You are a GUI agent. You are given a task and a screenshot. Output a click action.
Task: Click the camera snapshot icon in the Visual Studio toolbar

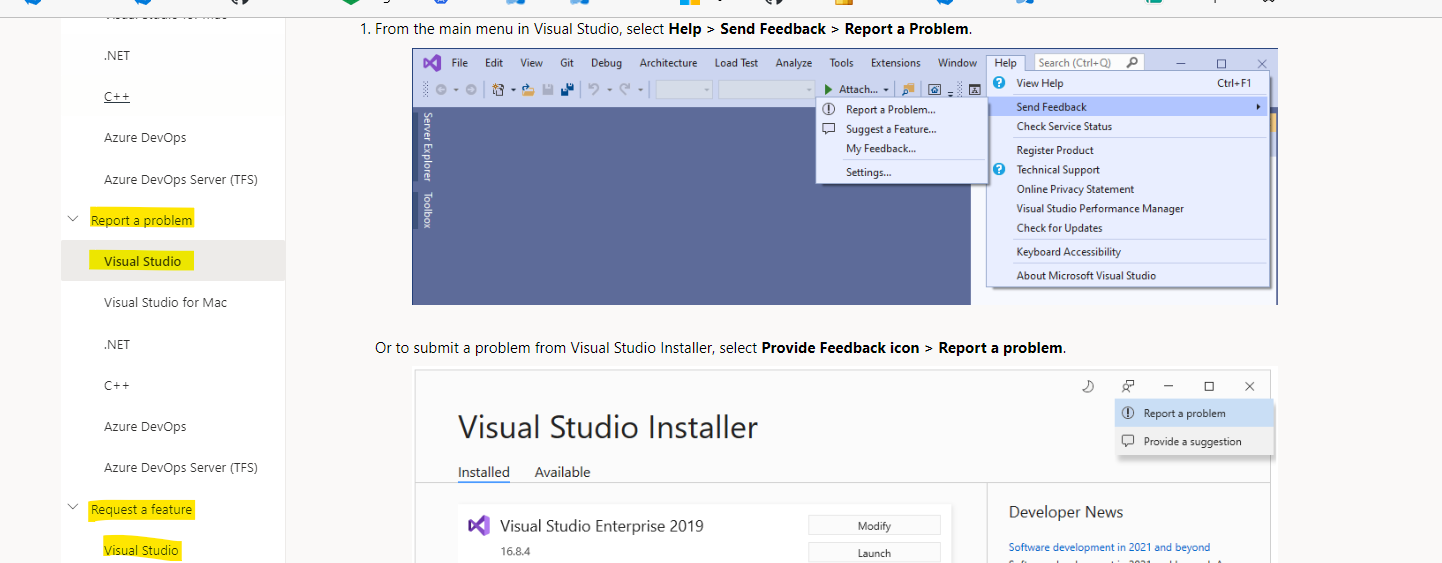(x=934, y=89)
